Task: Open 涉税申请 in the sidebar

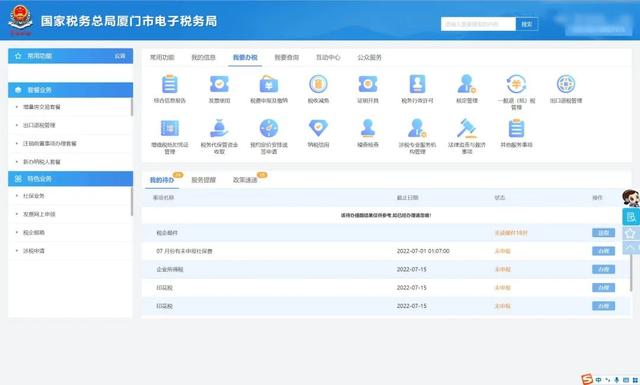Action: pyautogui.click(x=33, y=251)
